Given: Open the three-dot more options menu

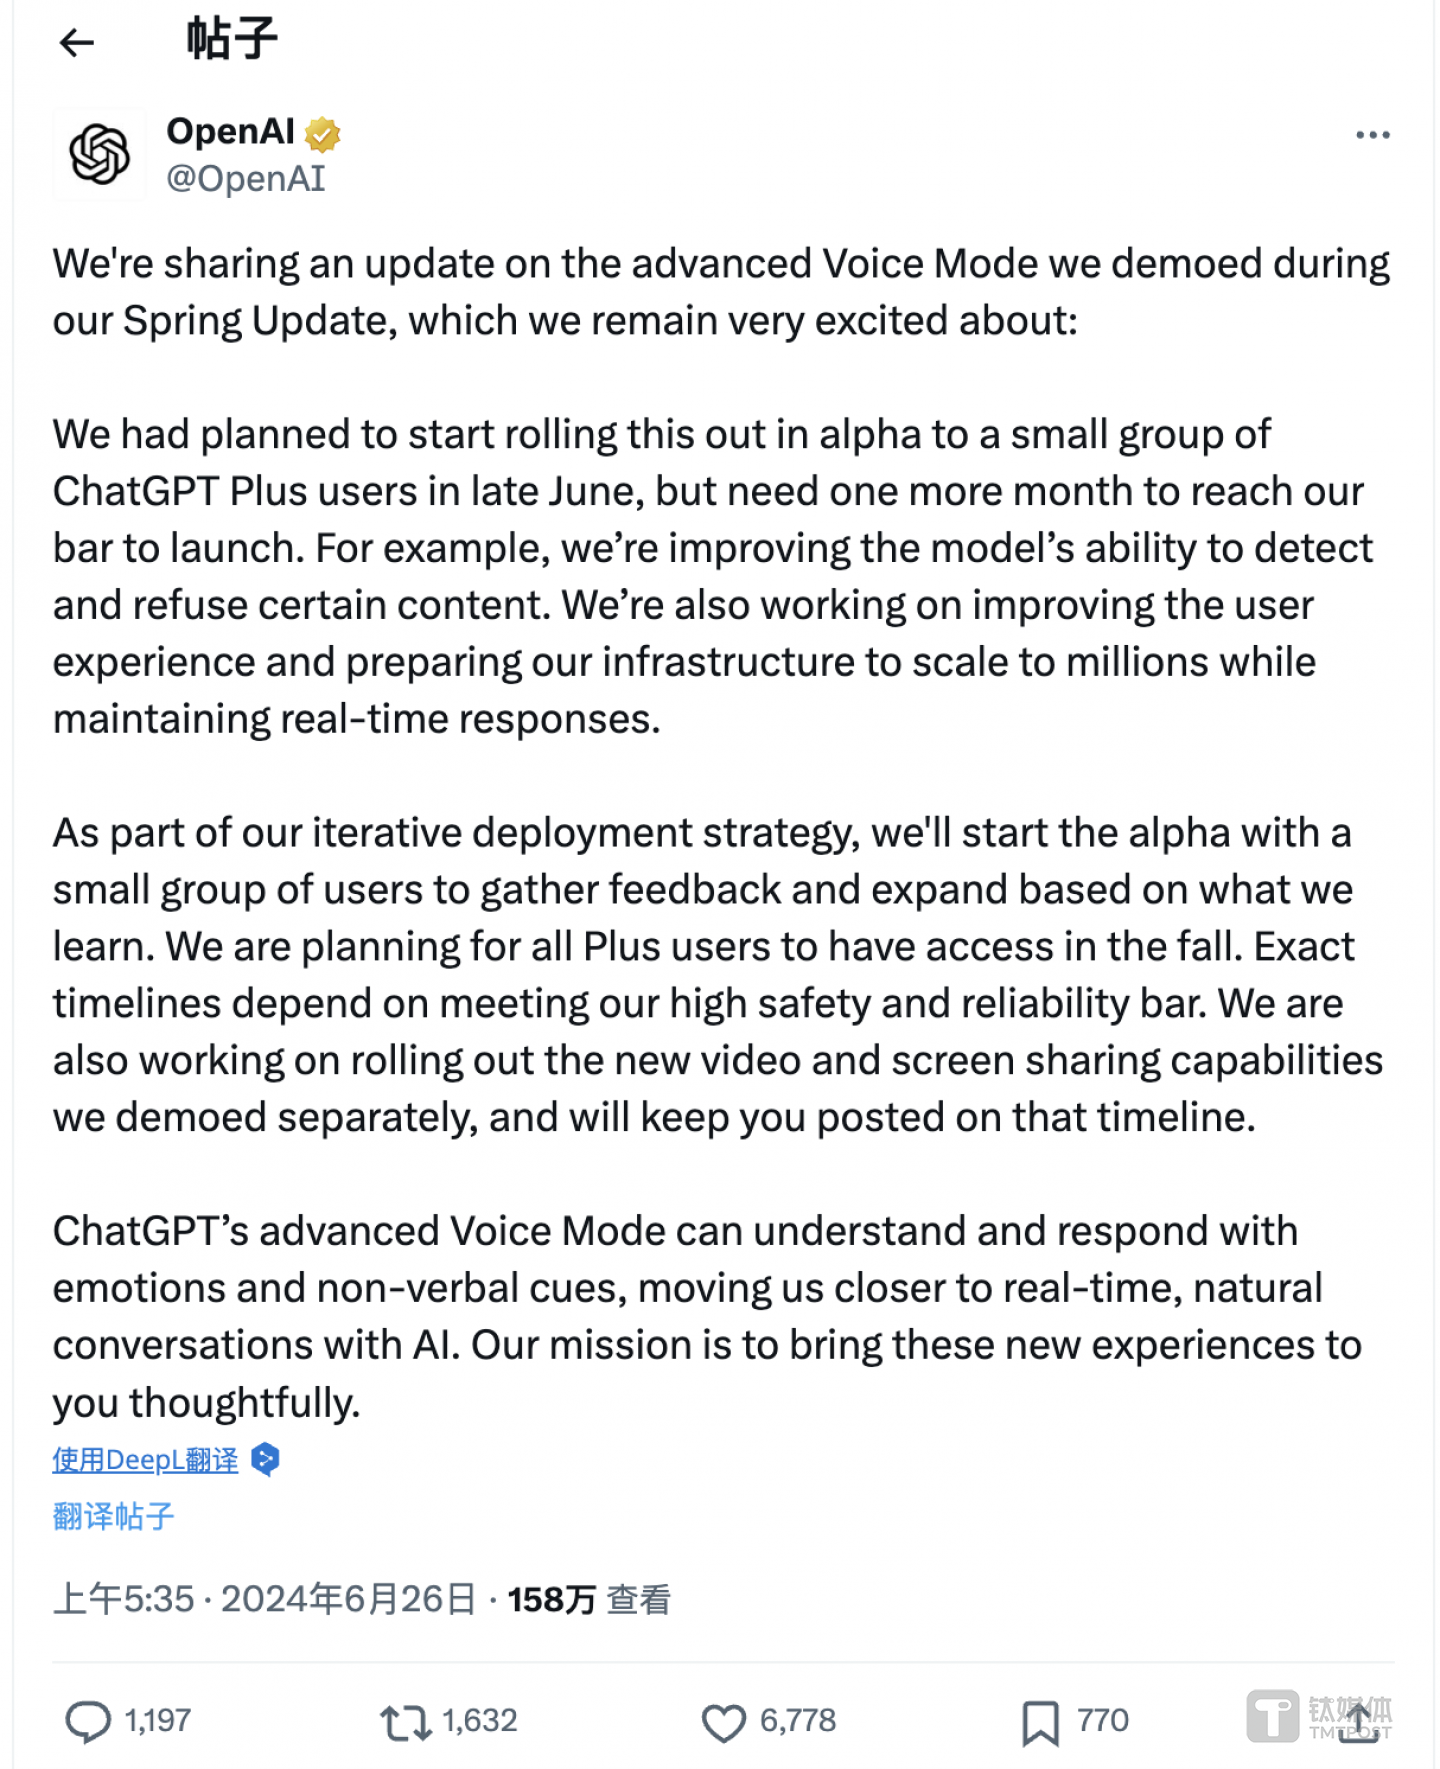Looking at the screenshot, I should point(1372,135).
